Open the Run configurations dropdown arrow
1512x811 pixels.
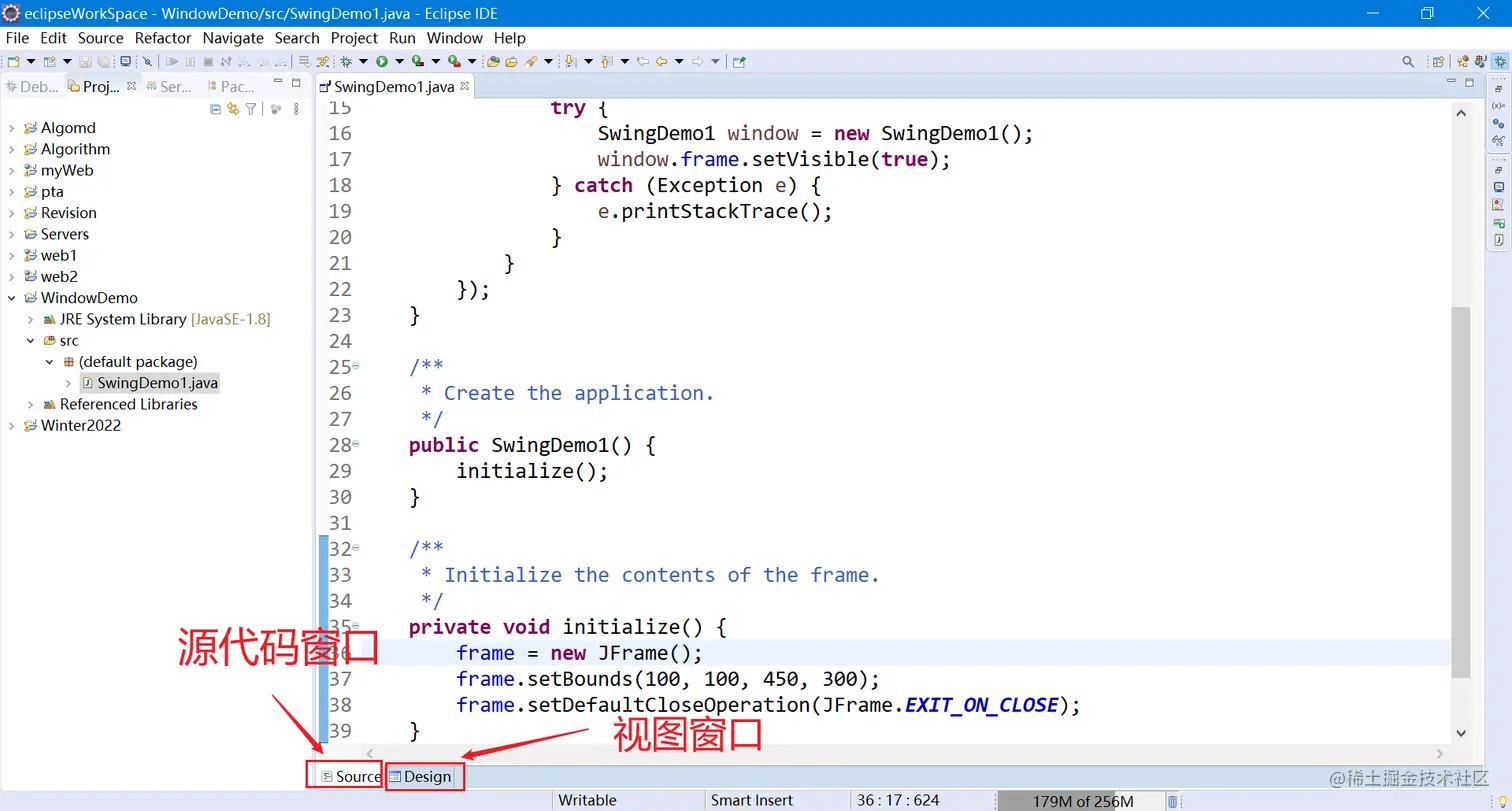click(x=399, y=61)
